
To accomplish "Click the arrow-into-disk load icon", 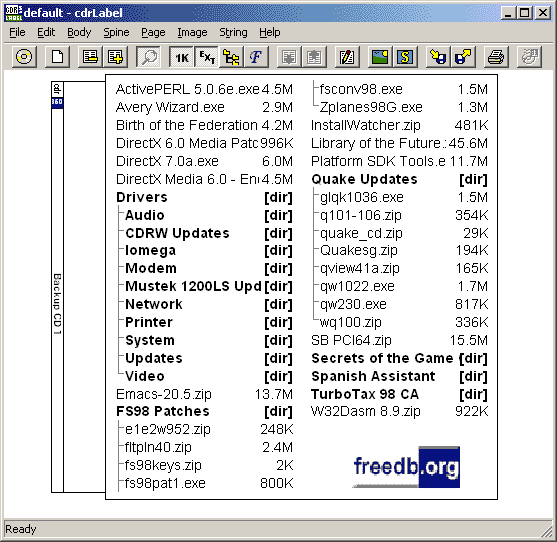I will 438,57.
